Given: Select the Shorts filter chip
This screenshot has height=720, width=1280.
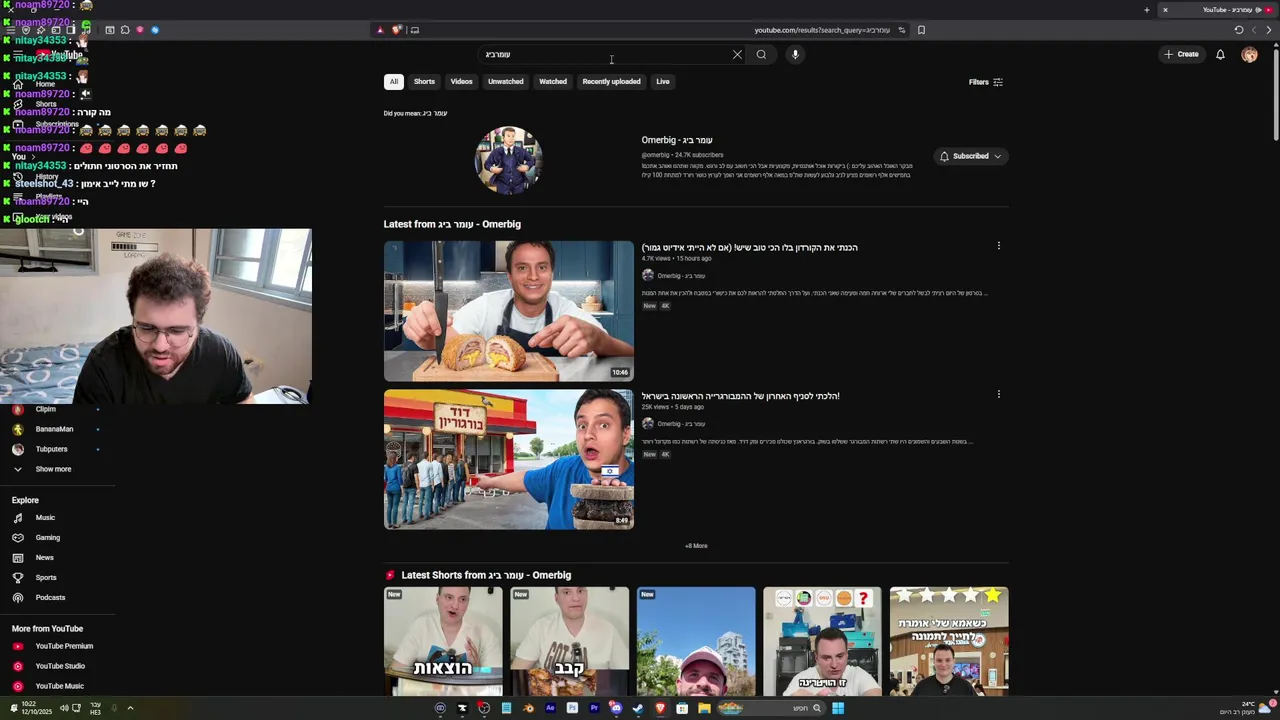Looking at the screenshot, I should (x=424, y=82).
